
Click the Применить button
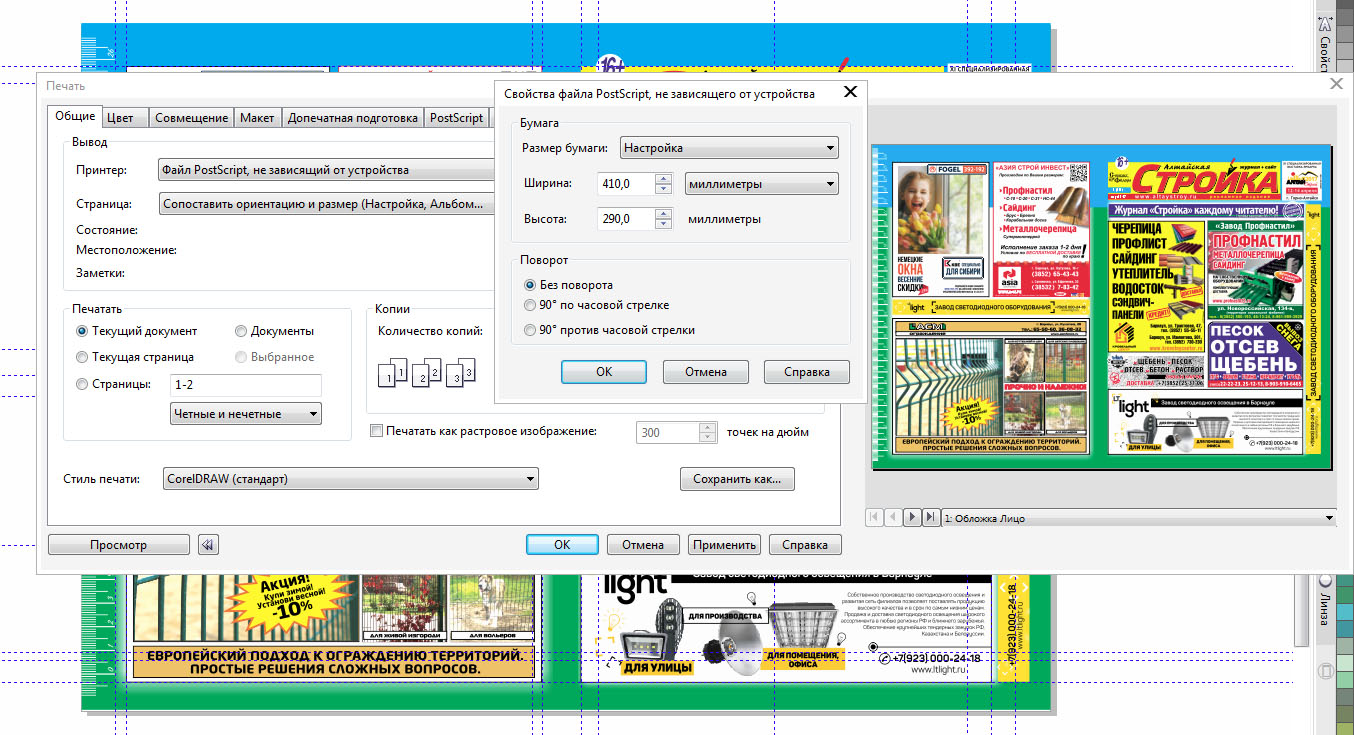pyautogui.click(x=724, y=545)
